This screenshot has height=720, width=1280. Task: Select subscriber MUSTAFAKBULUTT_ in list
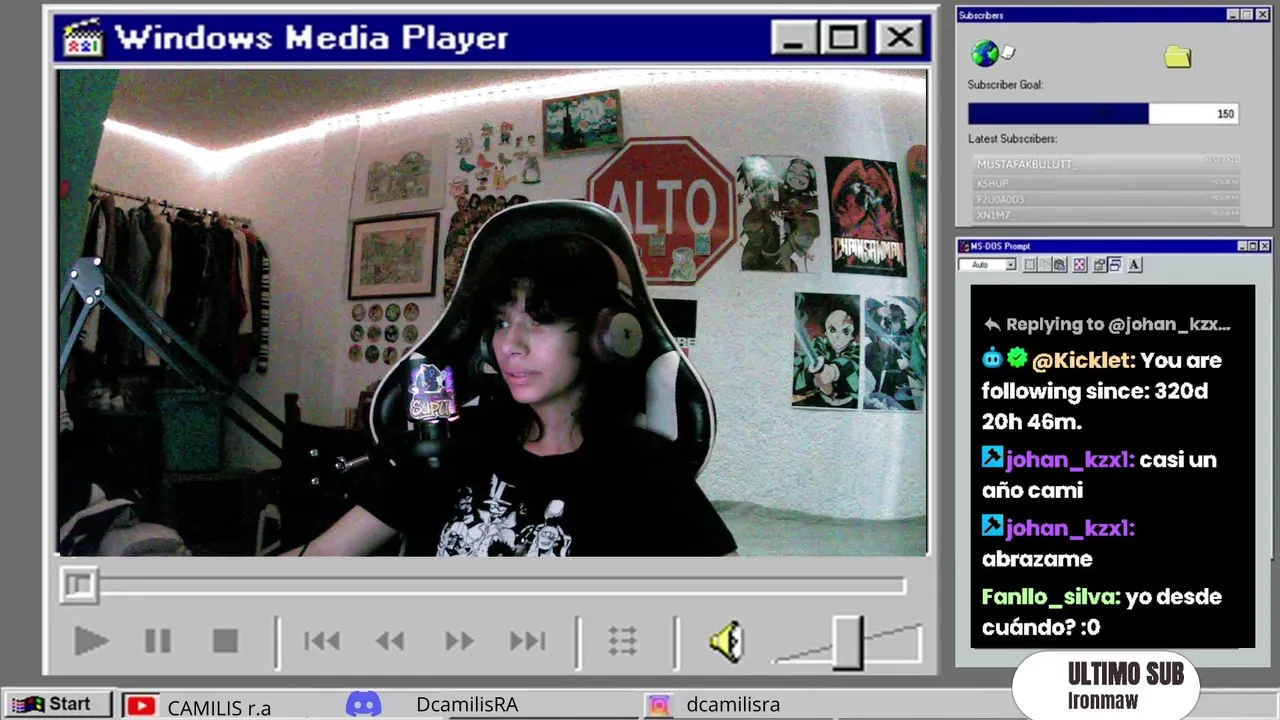(1106, 163)
